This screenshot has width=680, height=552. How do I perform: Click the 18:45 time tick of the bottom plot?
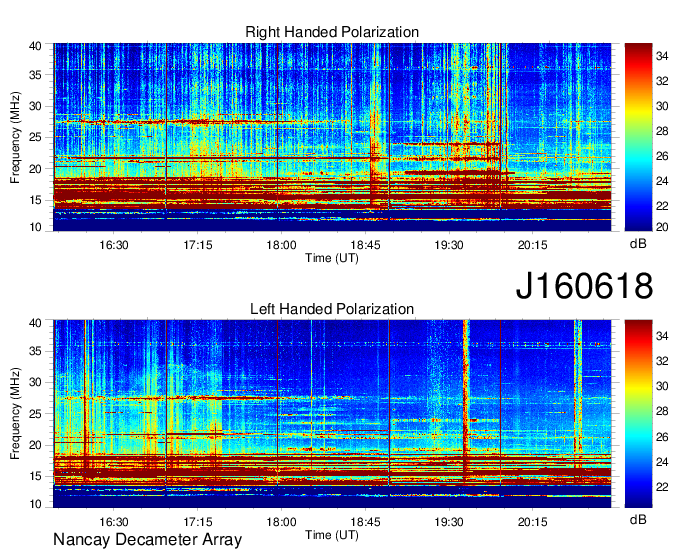tap(365, 521)
